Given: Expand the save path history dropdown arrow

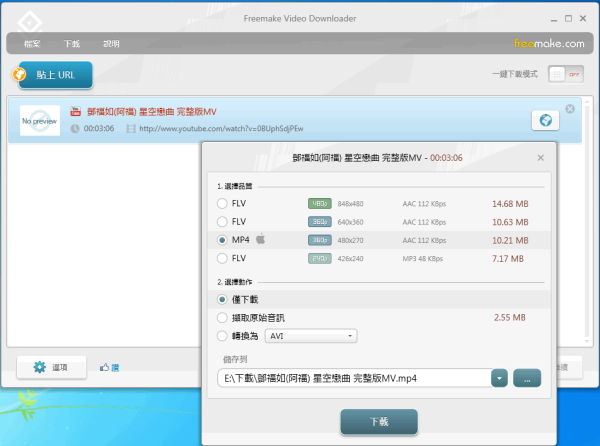Looking at the screenshot, I should [x=499, y=378].
